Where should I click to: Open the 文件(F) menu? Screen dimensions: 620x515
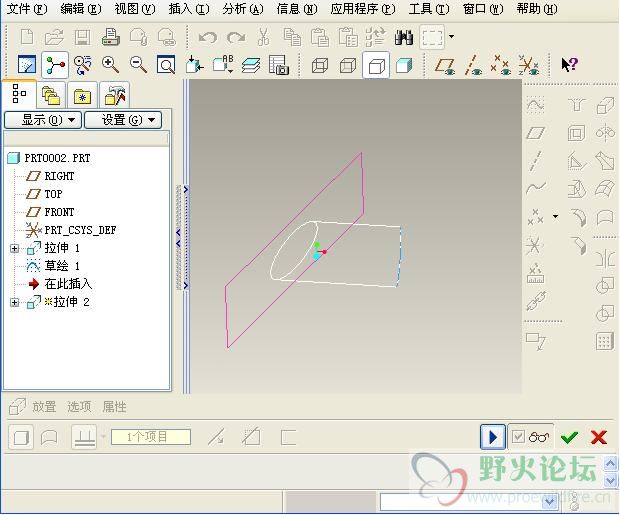[x=27, y=9]
